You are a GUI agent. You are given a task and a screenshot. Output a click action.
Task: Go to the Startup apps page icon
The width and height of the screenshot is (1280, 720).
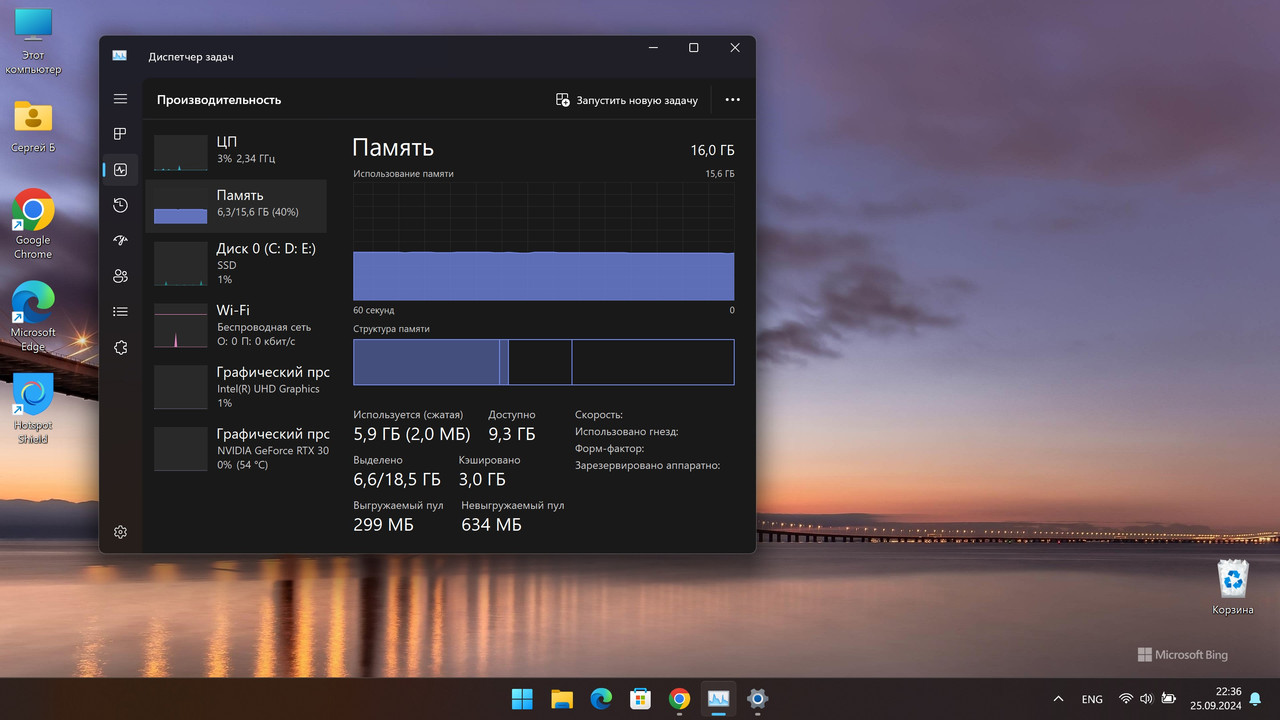pyautogui.click(x=120, y=241)
